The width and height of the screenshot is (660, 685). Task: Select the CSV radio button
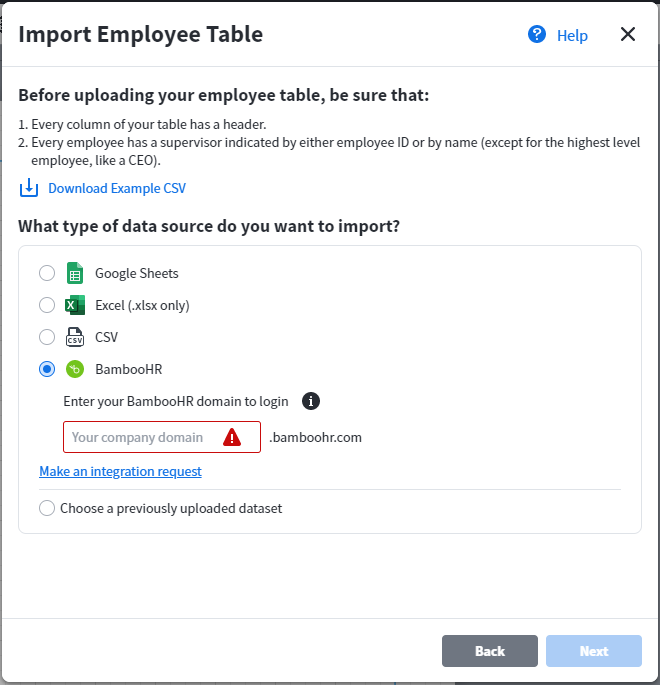pos(47,337)
